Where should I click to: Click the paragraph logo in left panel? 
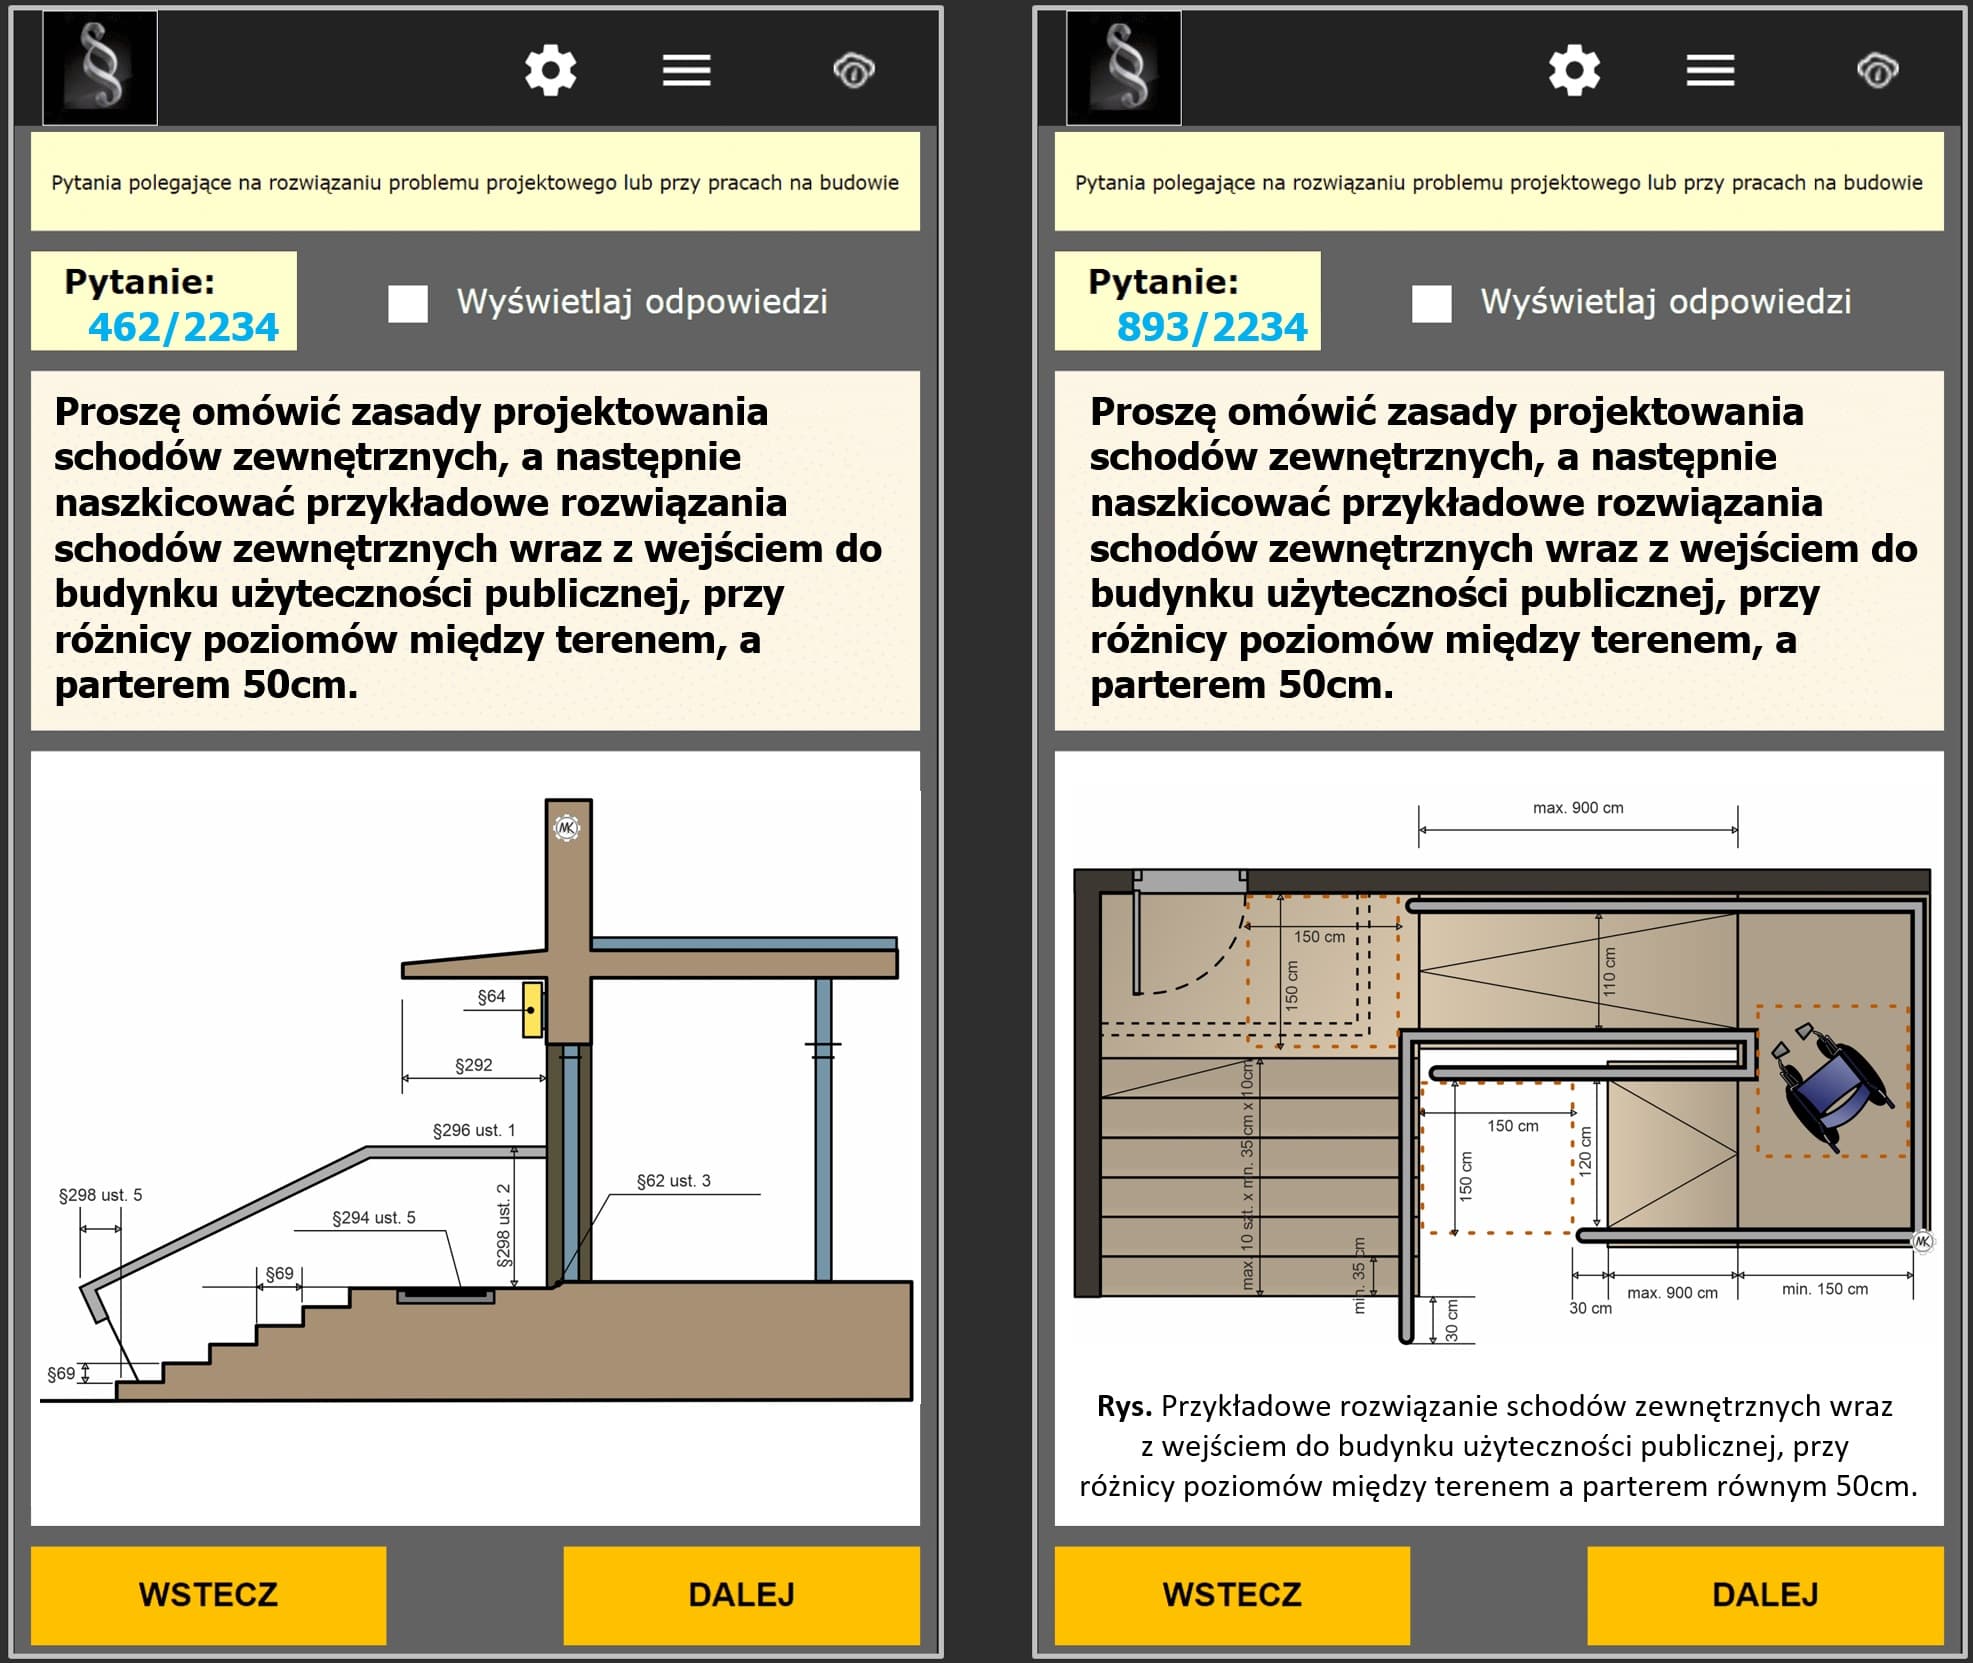pos(100,68)
